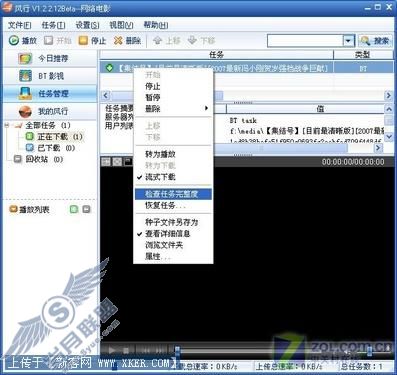Click the second video view mode icon
The image size is (397, 375).
tap(117, 162)
